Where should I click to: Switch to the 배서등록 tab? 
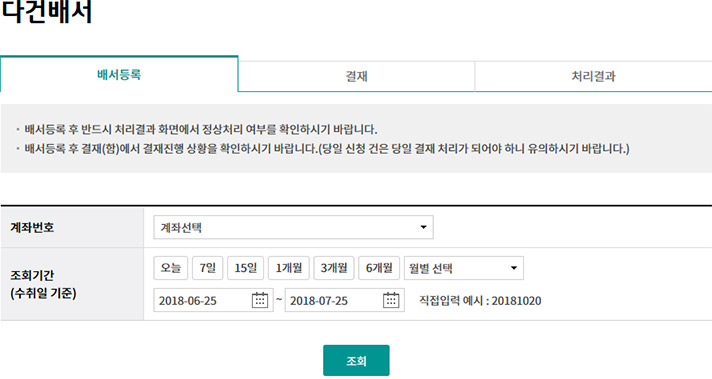119,74
